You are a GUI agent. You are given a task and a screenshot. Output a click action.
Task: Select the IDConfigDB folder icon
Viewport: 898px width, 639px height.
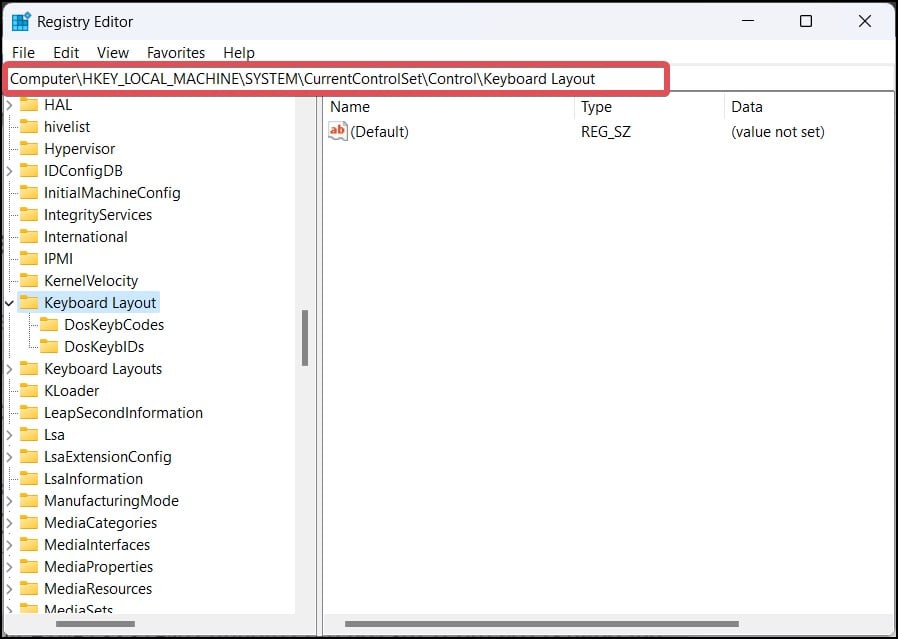29,171
